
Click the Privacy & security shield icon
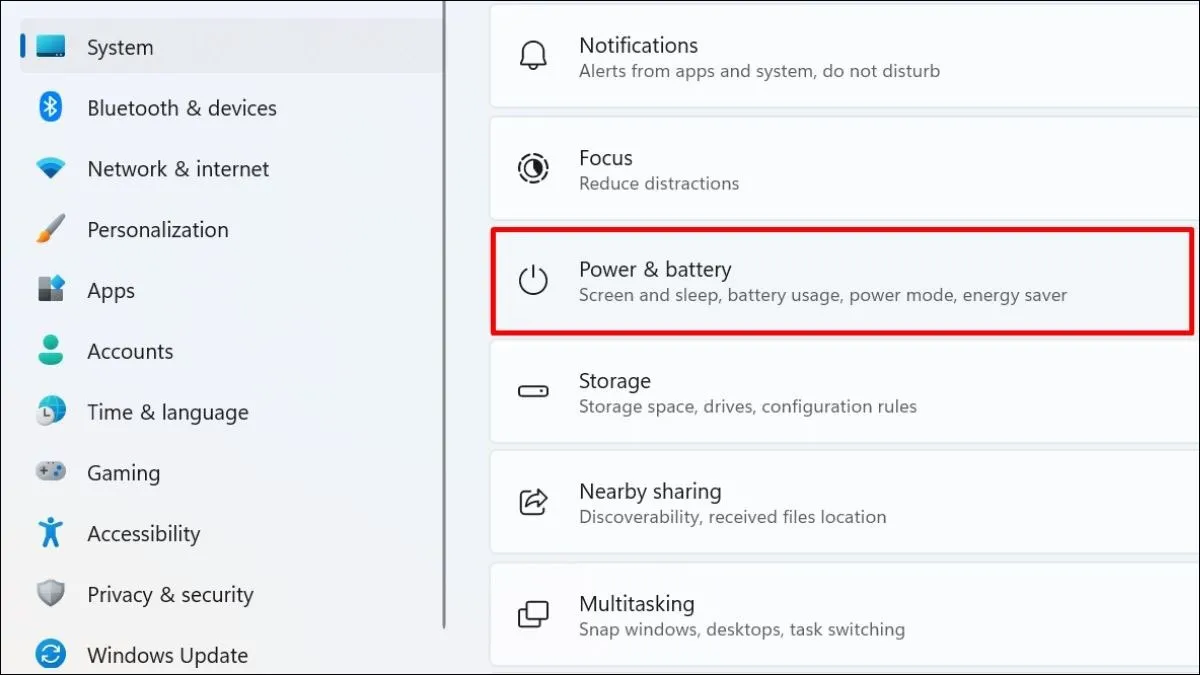coord(50,594)
